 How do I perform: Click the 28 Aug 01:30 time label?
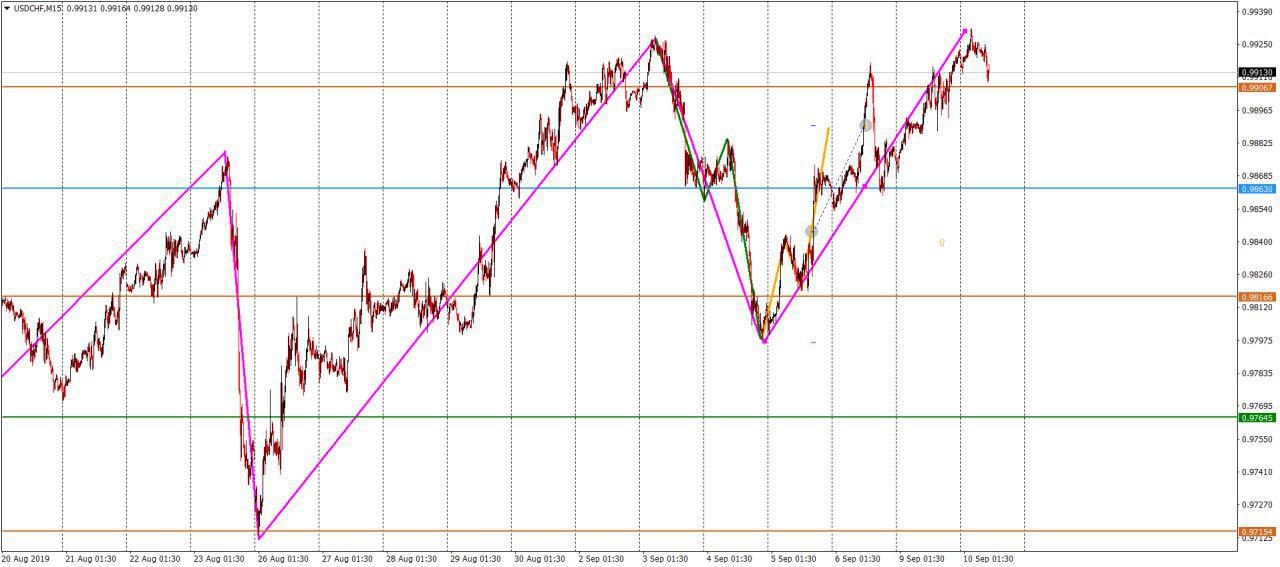(410, 558)
